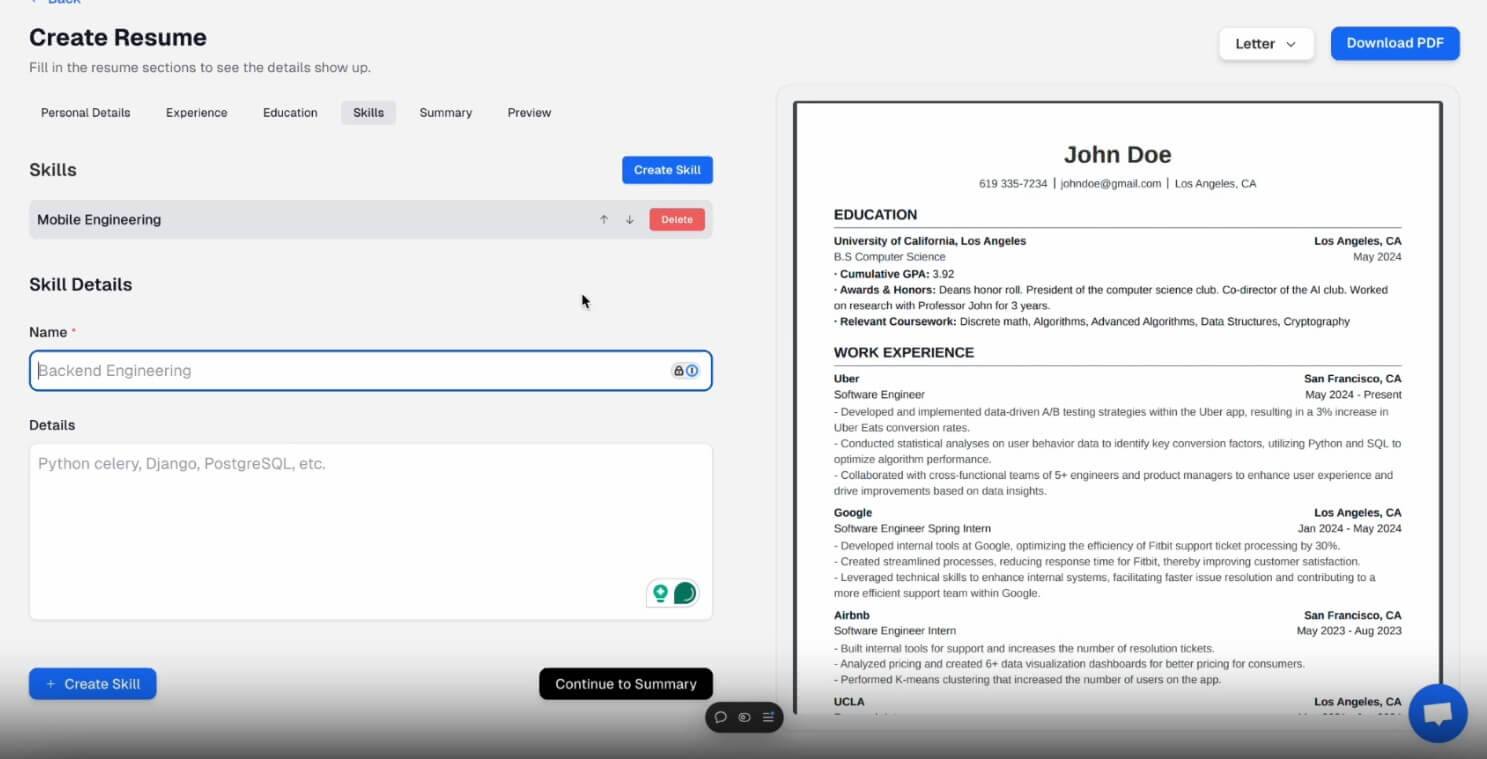
Task: Click the Skill Details heading
Action: [x=81, y=285]
